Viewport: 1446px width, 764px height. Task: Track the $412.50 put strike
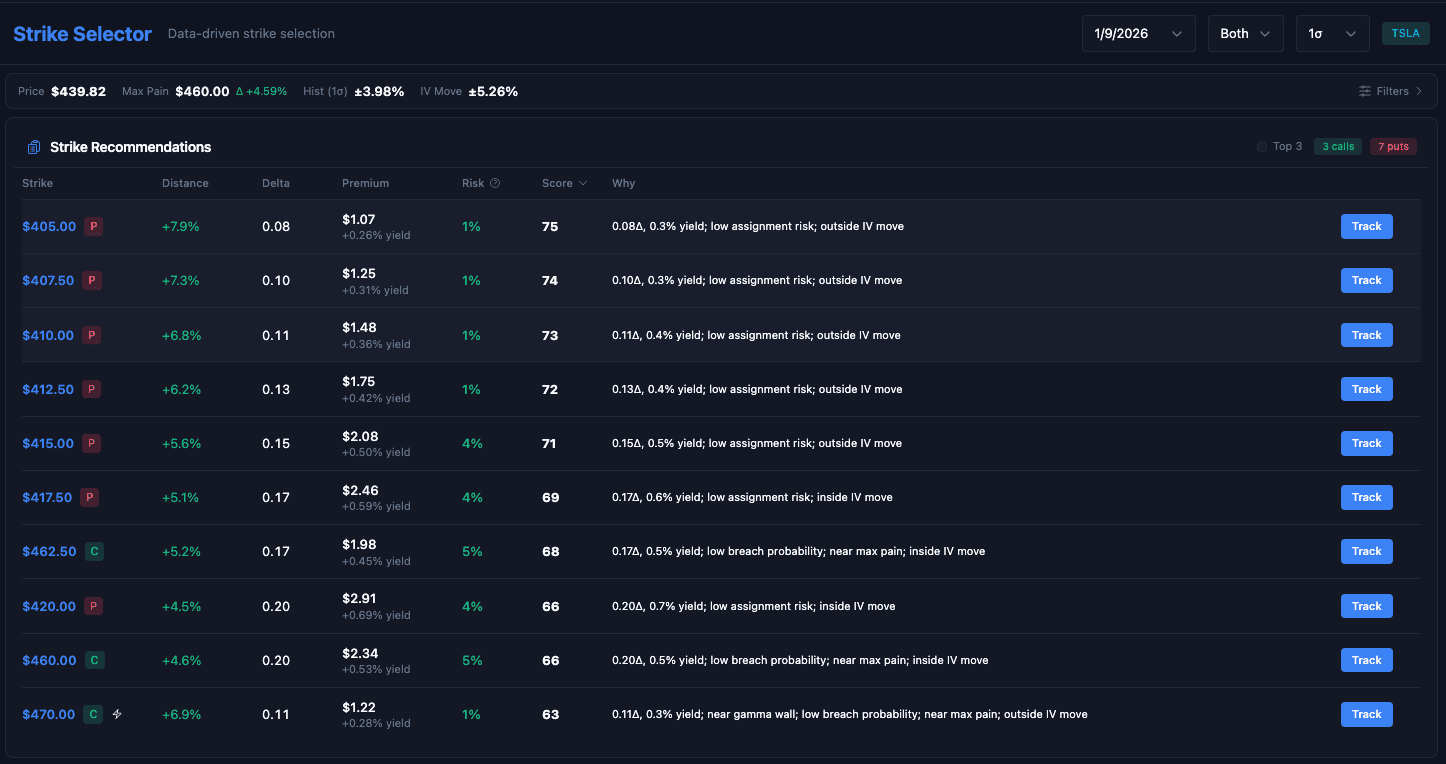click(x=1366, y=389)
